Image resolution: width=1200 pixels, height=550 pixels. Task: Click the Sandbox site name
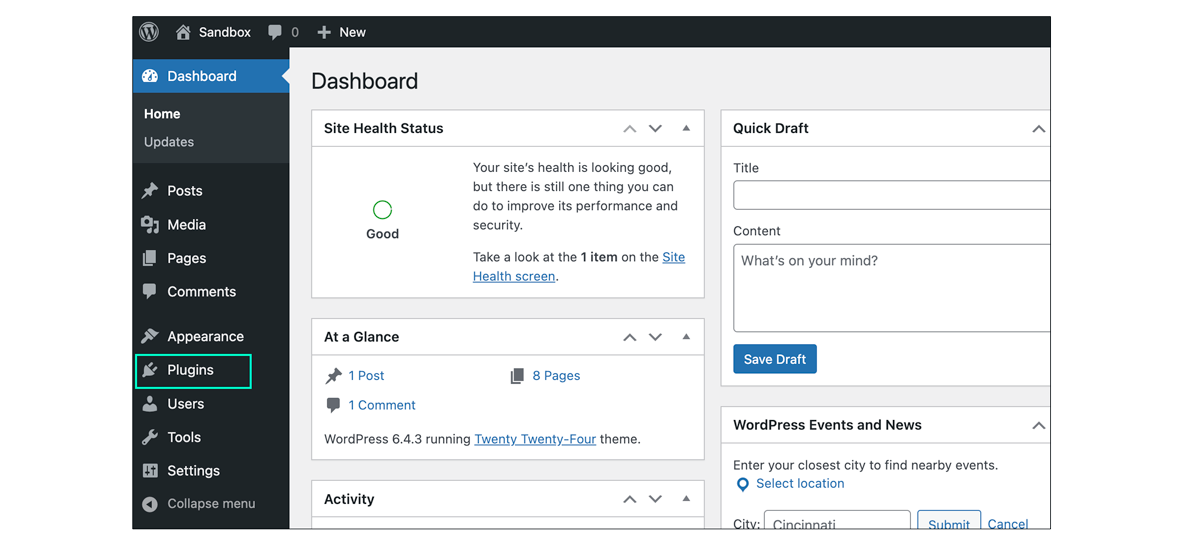click(225, 32)
